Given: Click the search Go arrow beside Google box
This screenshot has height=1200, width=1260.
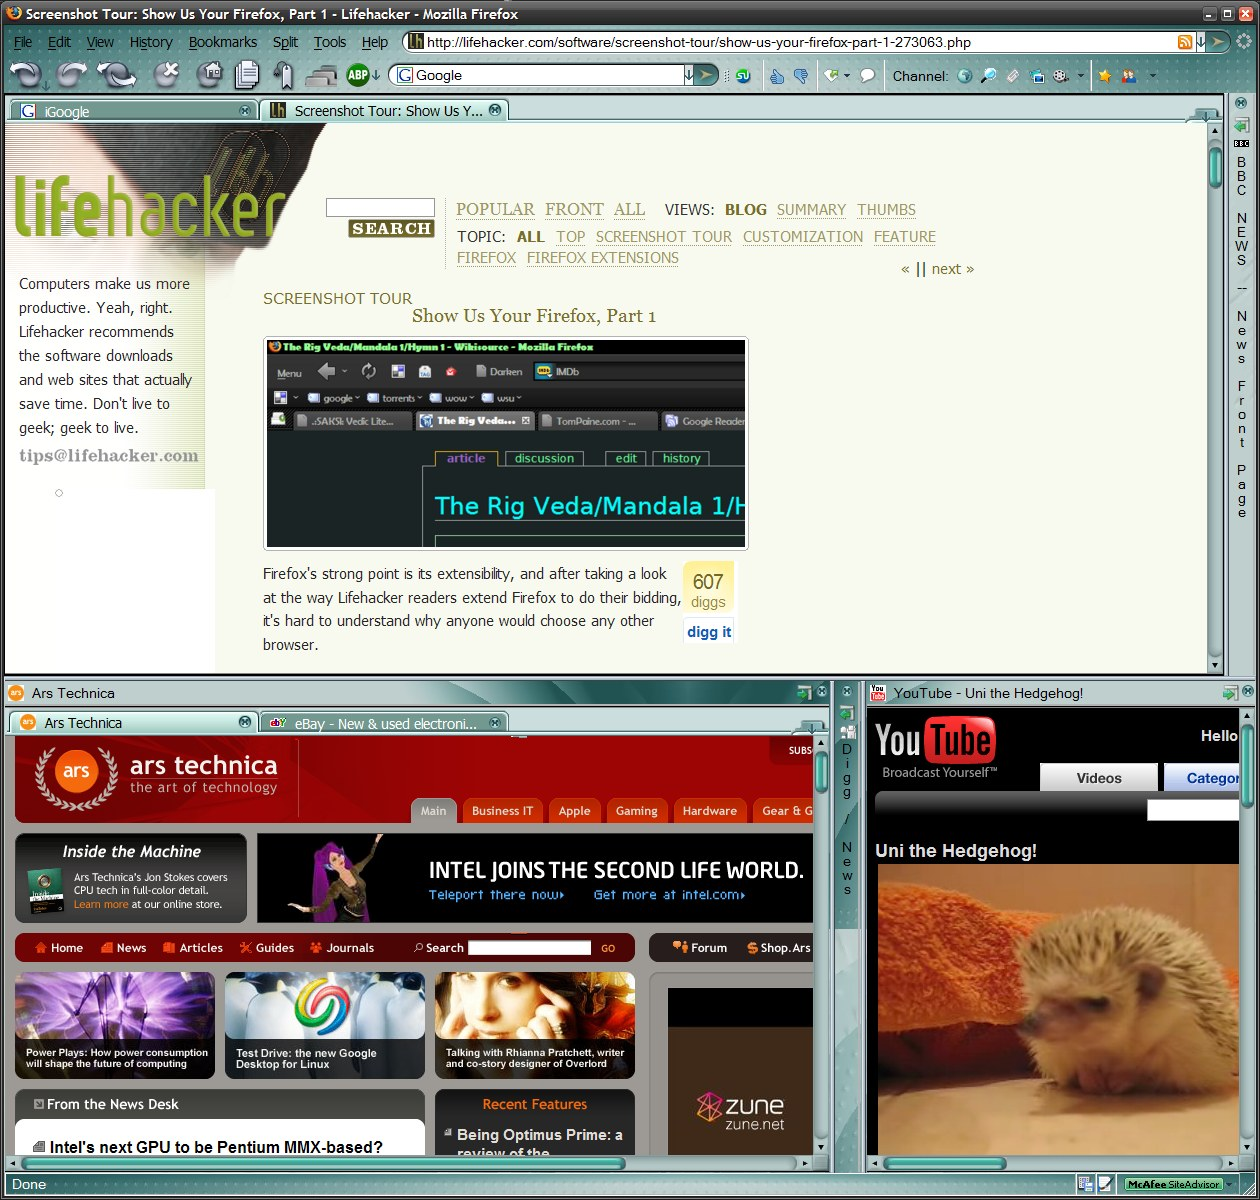Looking at the screenshot, I should click(707, 75).
